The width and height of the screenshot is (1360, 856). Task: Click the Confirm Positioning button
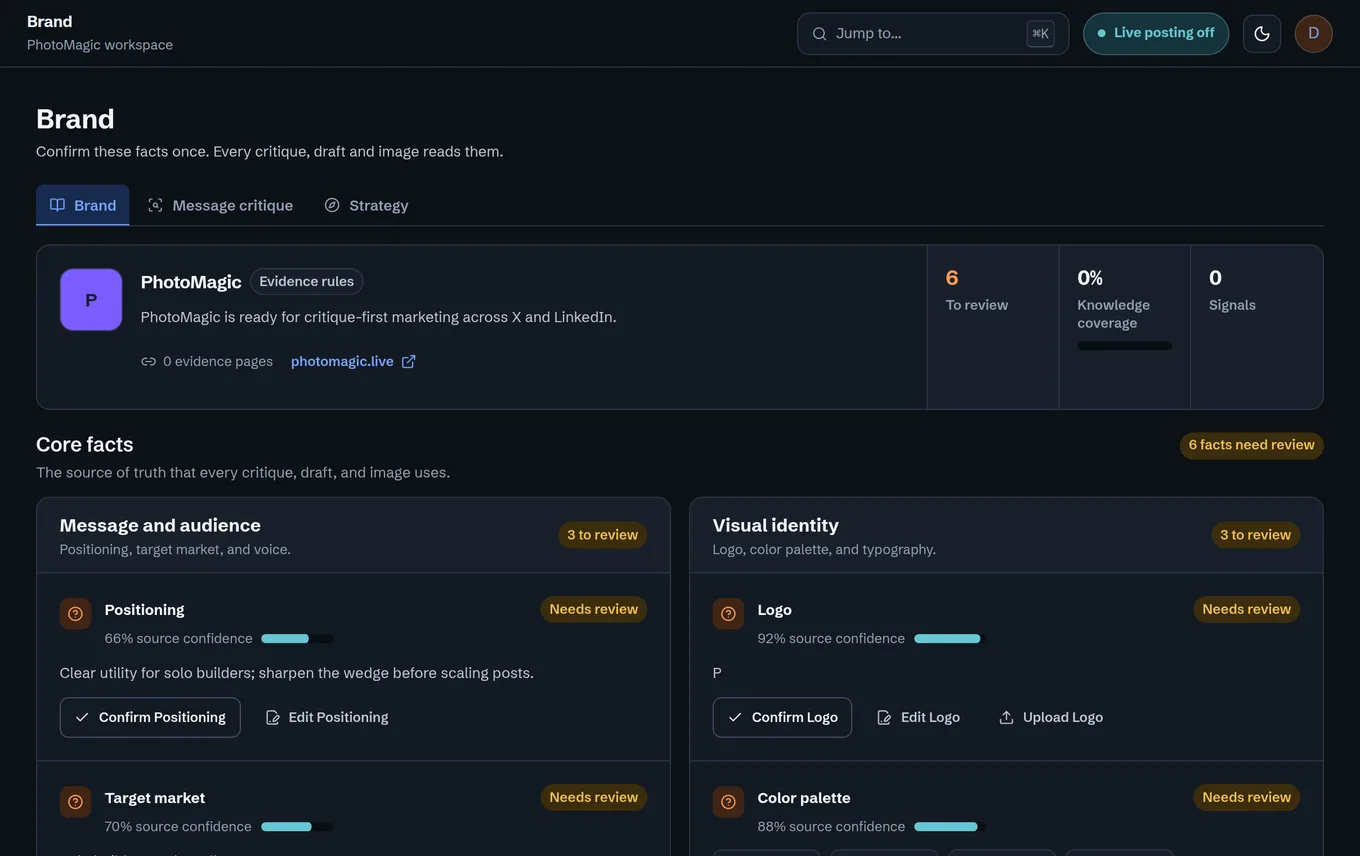point(150,717)
